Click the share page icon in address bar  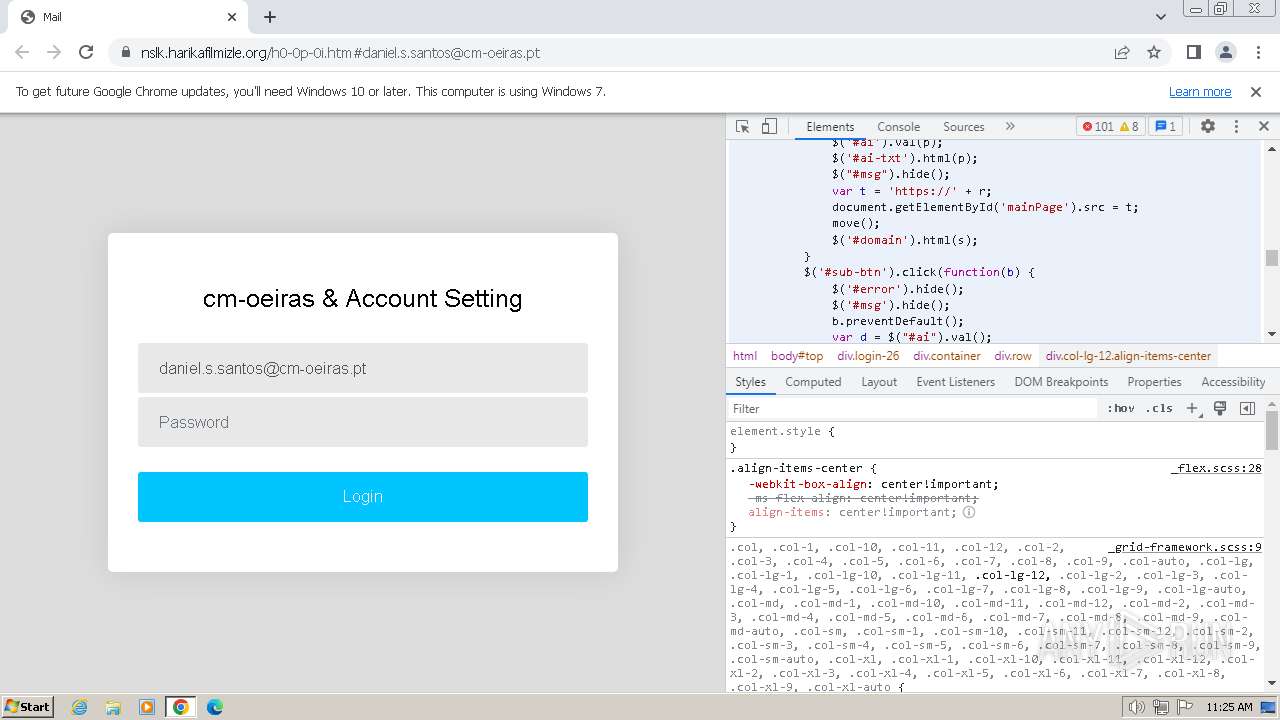(x=1122, y=52)
